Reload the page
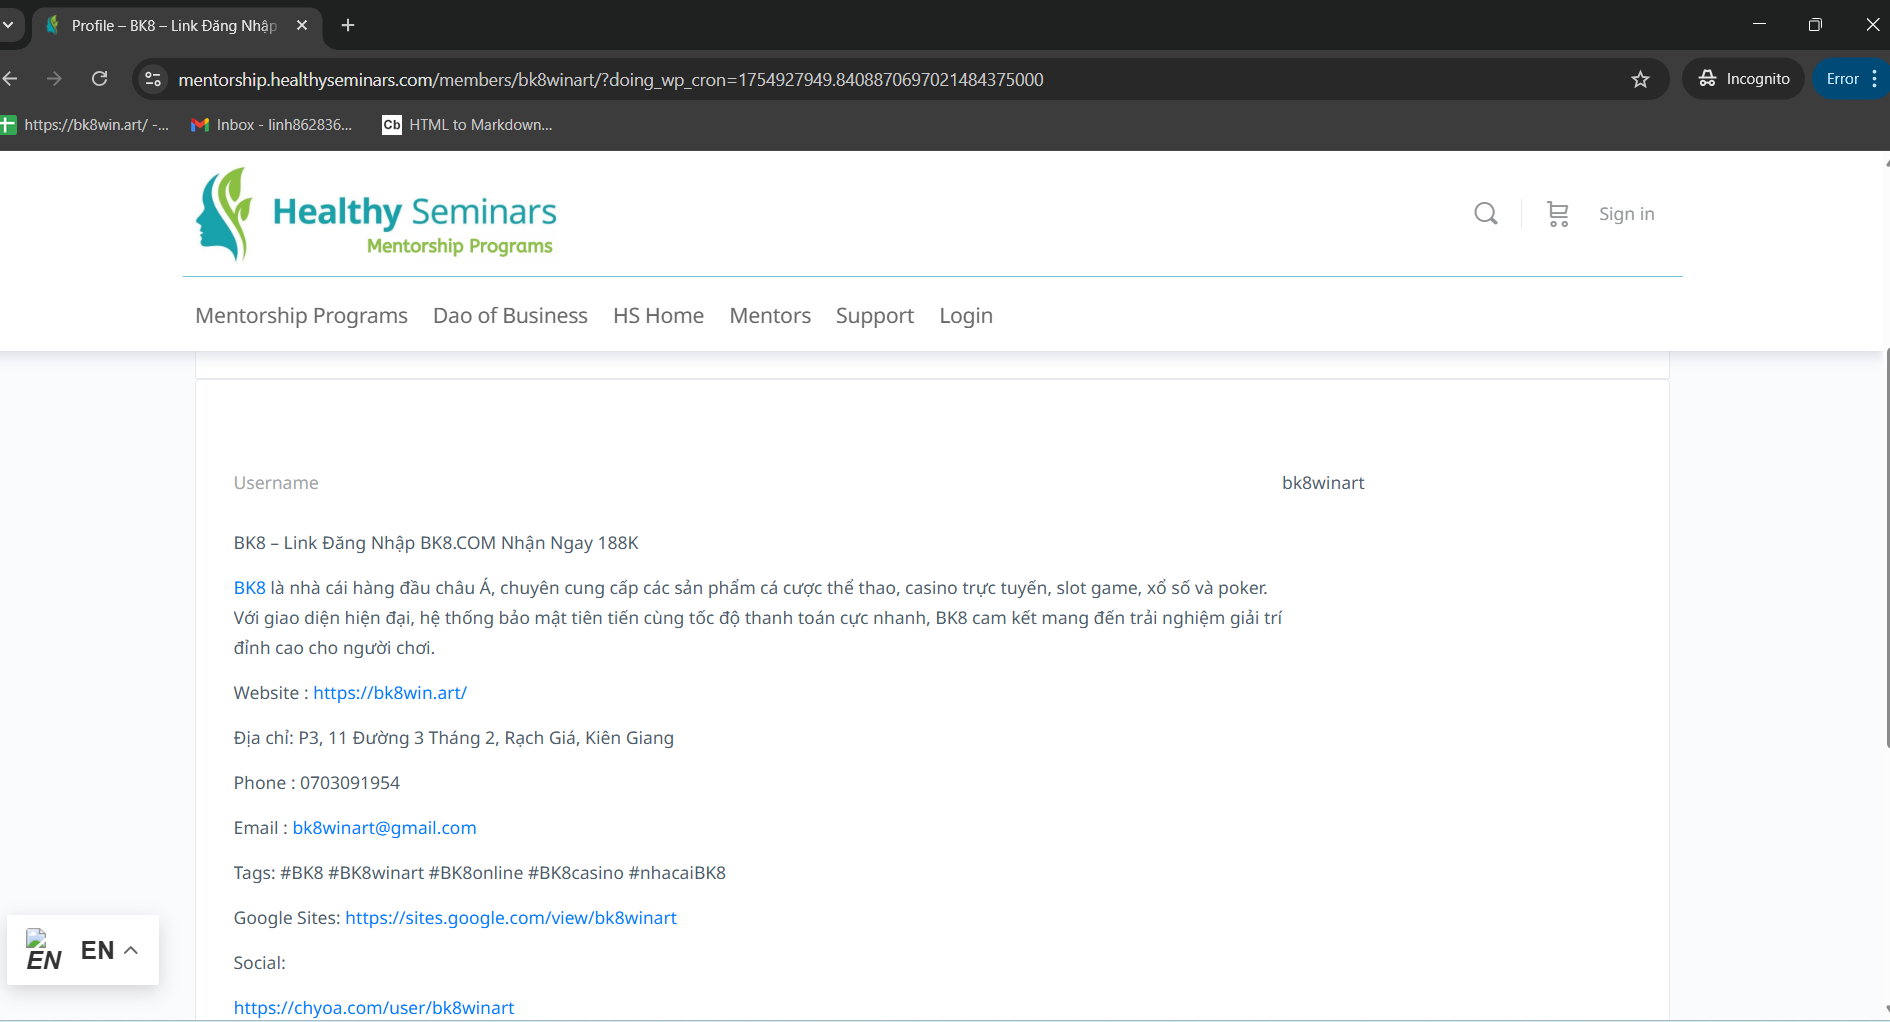Viewport: 1890px width, 1022px height. coord(99,79)
